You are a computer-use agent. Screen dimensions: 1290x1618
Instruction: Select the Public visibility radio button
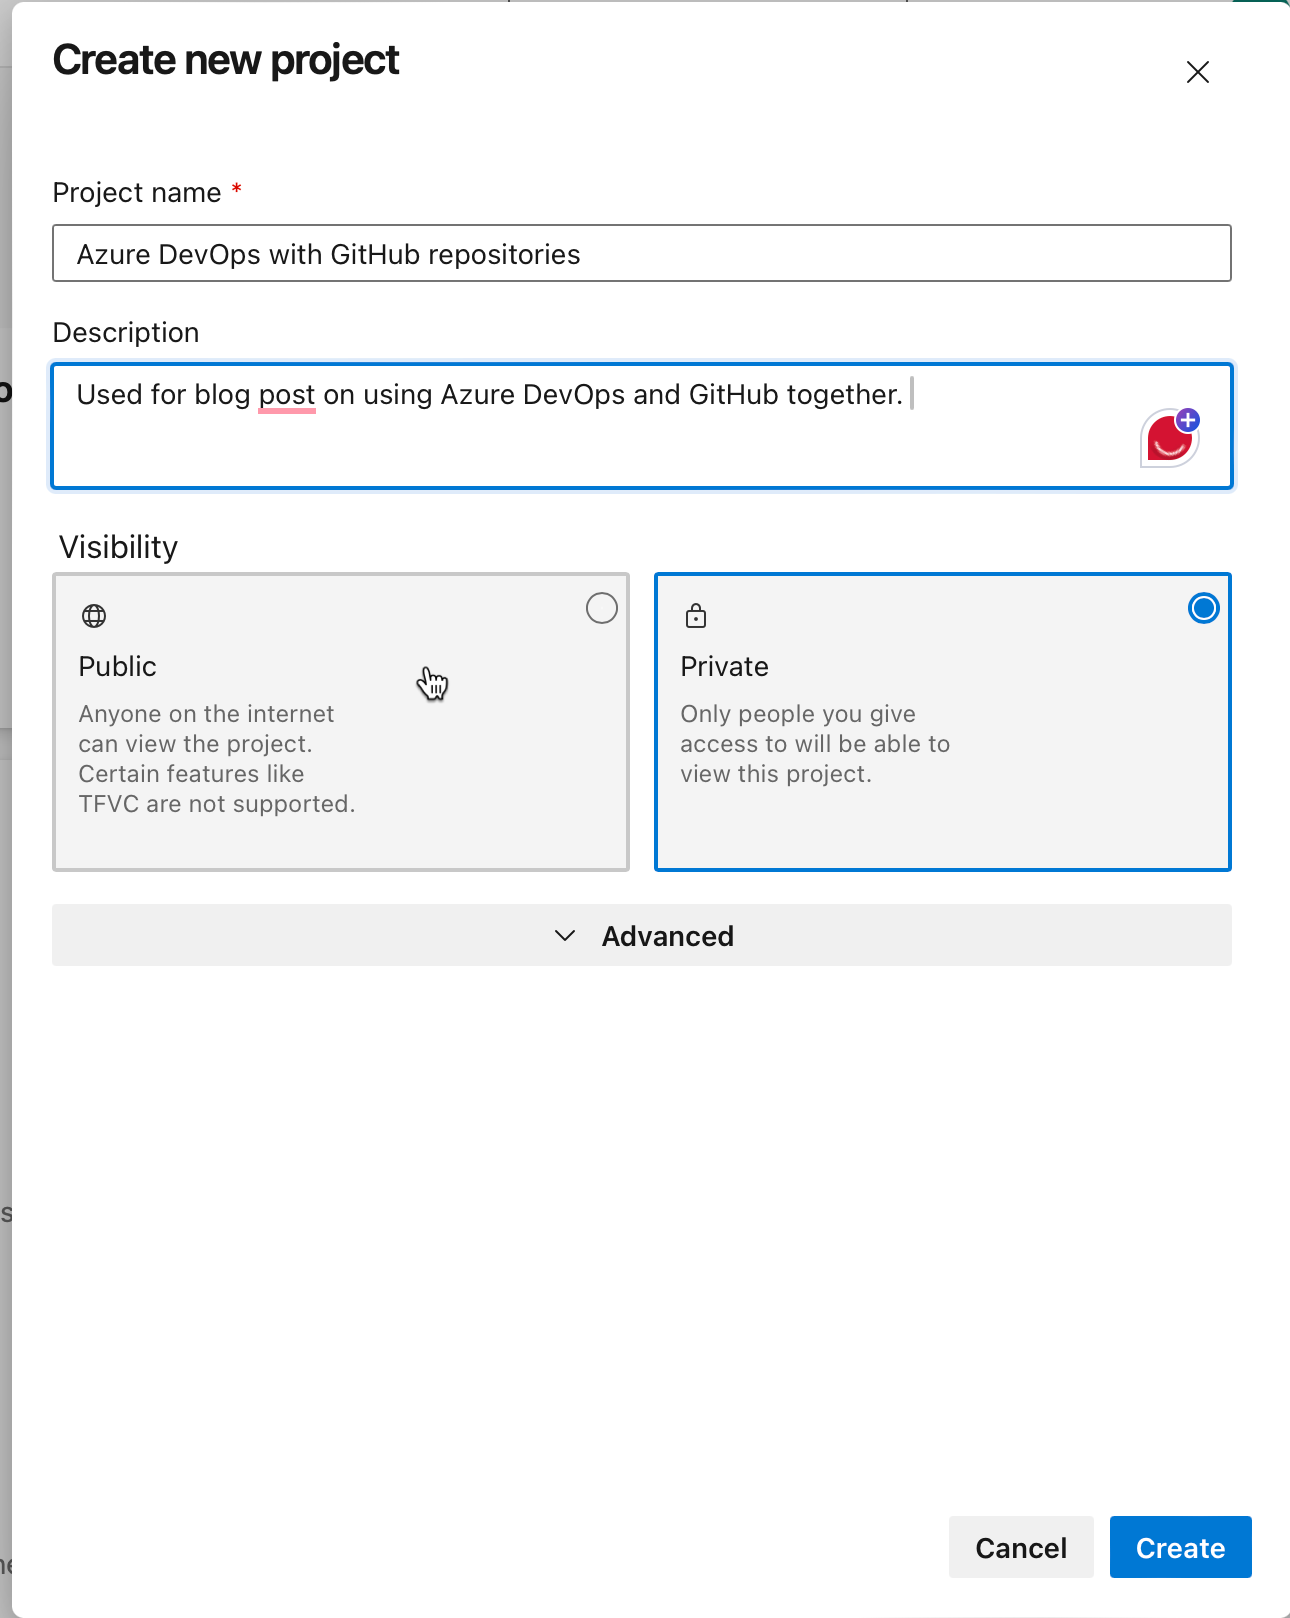pos(602,608)
